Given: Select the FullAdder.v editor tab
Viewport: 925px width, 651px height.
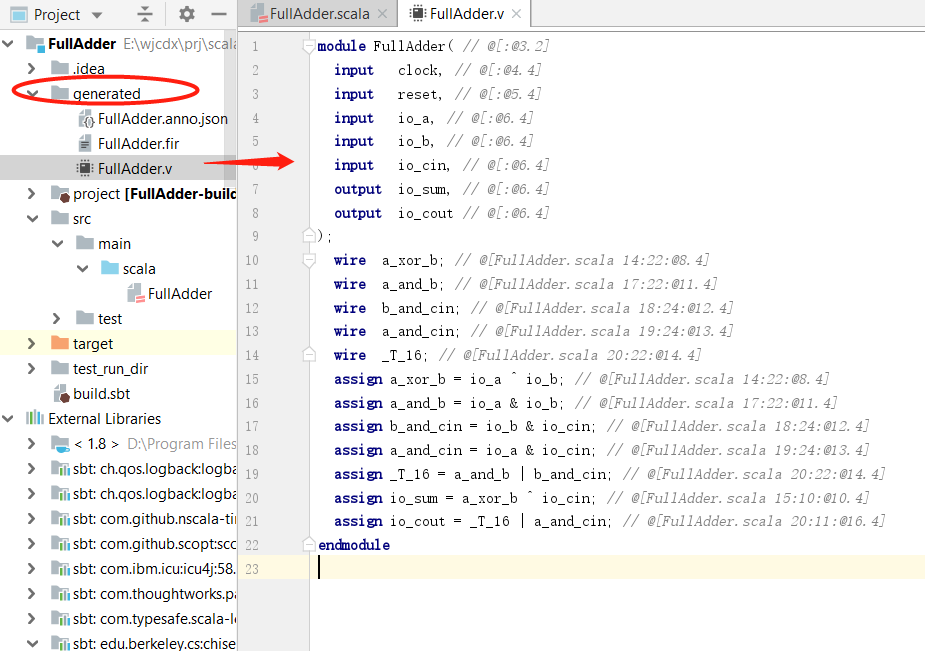Looking at the screenshot, I should coord(464,14).
